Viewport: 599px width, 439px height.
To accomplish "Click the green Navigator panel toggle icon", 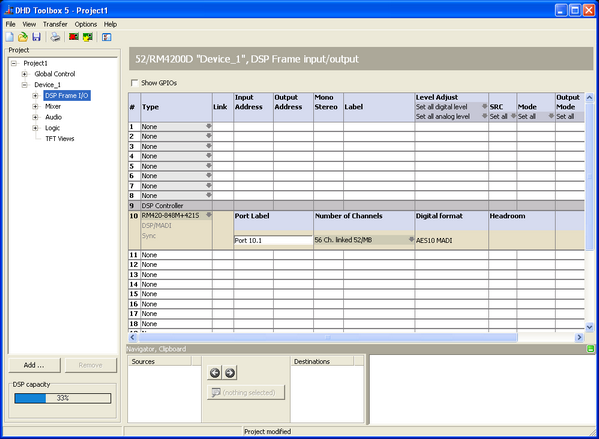I will (x=590, y=348).
